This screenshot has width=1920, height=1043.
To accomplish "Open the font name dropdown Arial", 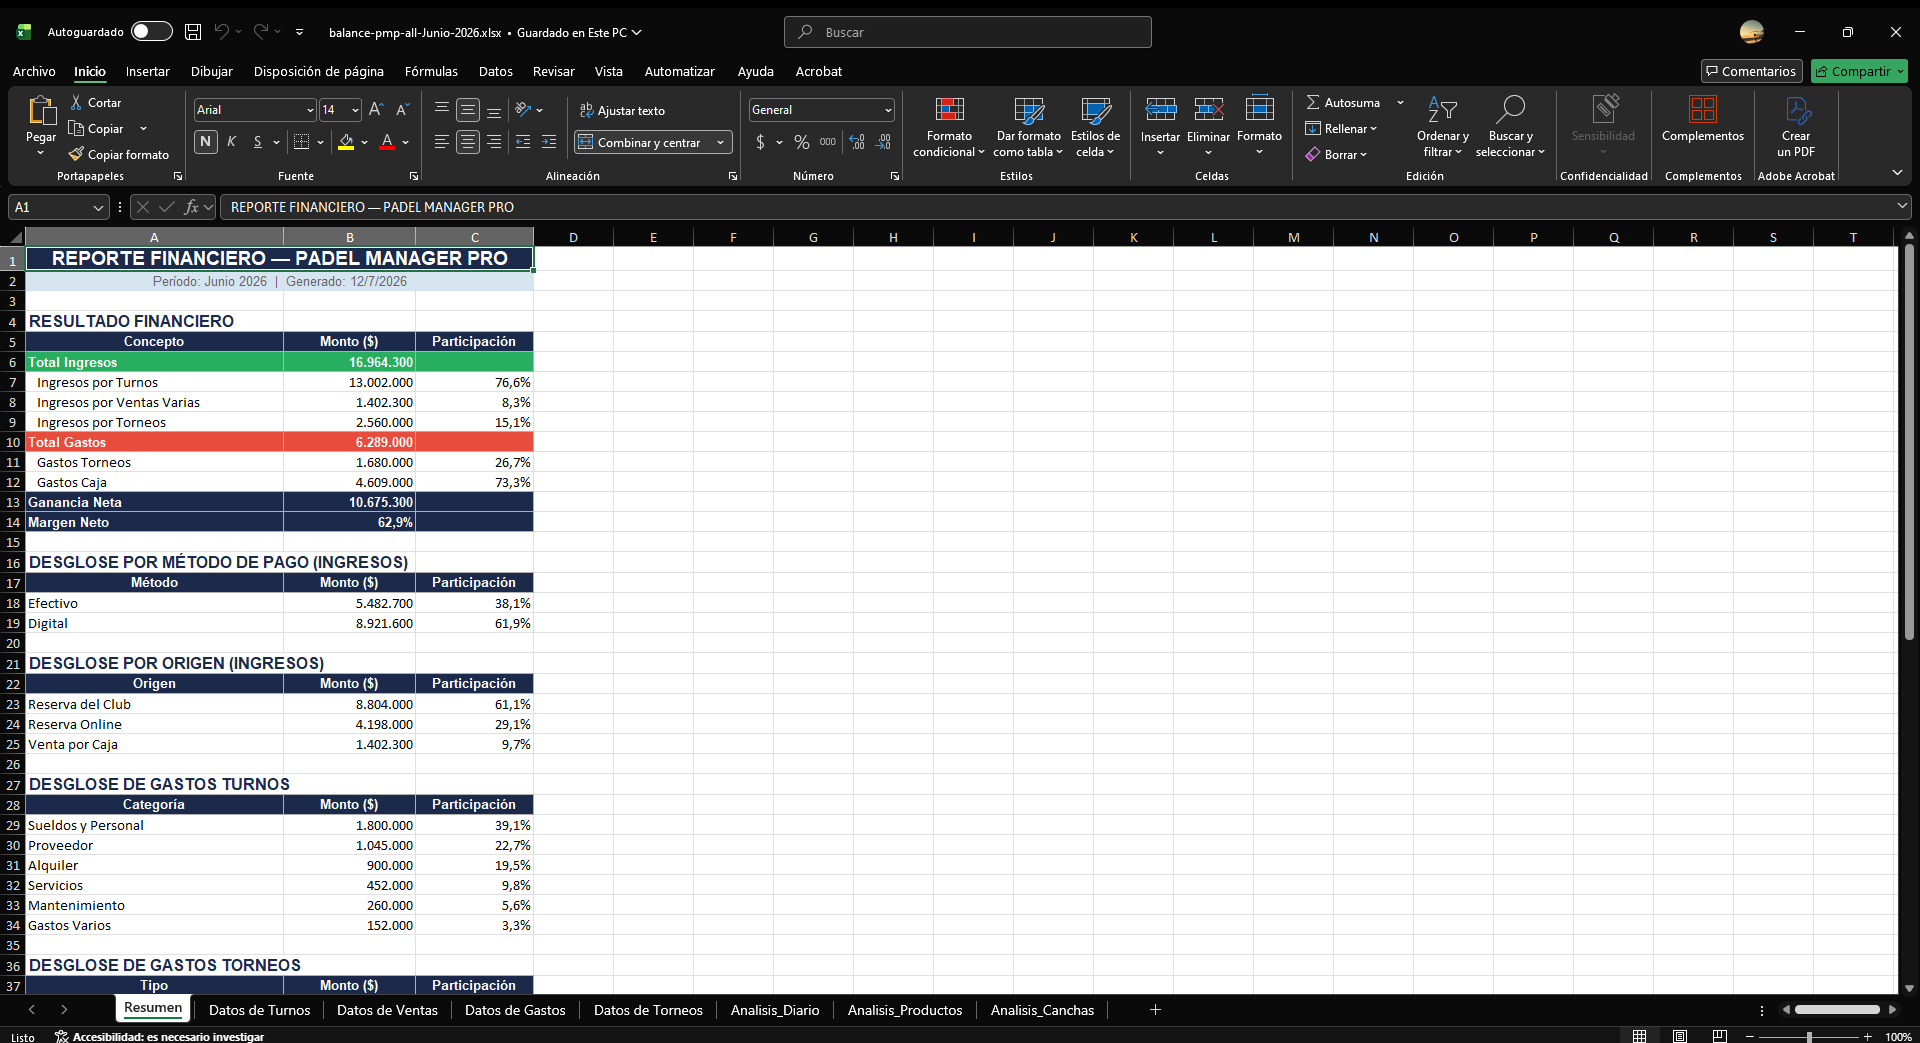I will (310, 110).
